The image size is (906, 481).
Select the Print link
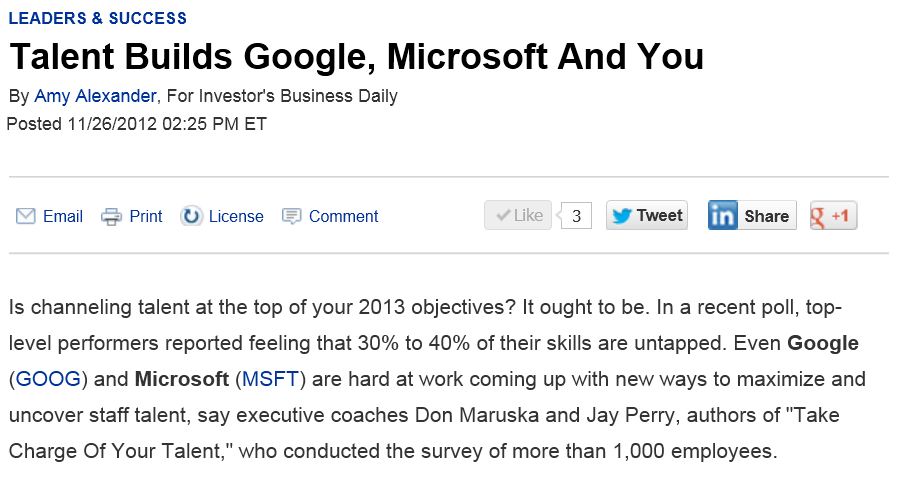tap(146, 216)
